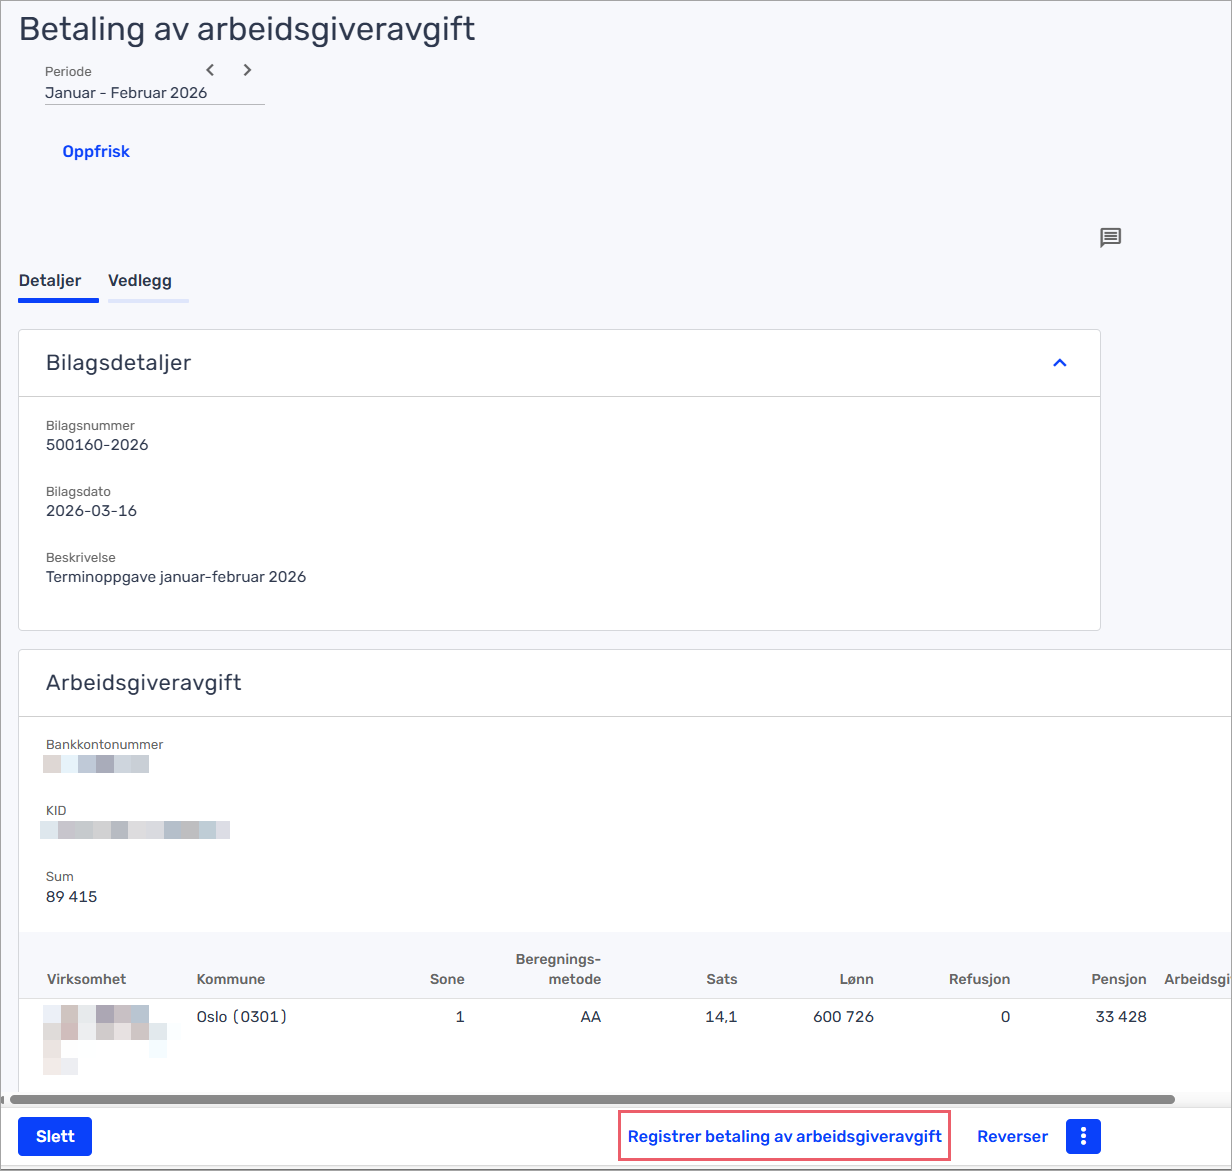
Task: Go to previous period with left chevron
Action: click(x=210, y=70)
